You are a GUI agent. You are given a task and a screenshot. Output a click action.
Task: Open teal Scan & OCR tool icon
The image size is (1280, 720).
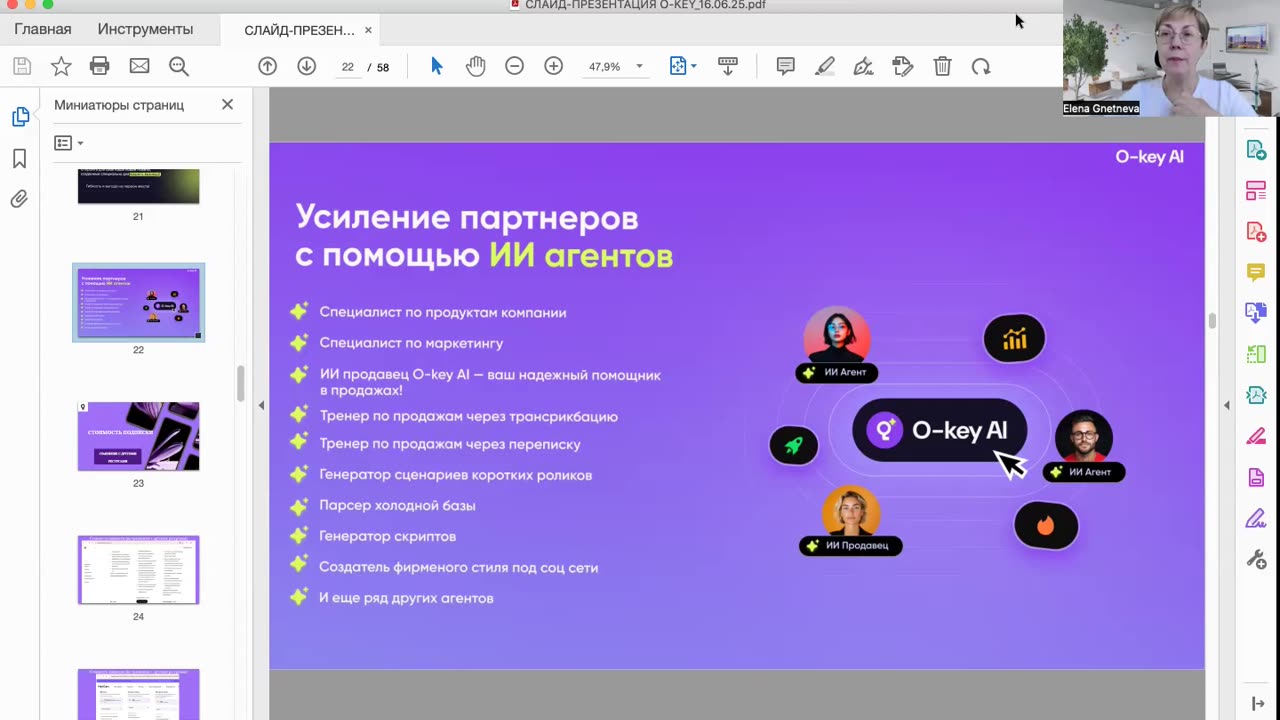pos(1256,395)
